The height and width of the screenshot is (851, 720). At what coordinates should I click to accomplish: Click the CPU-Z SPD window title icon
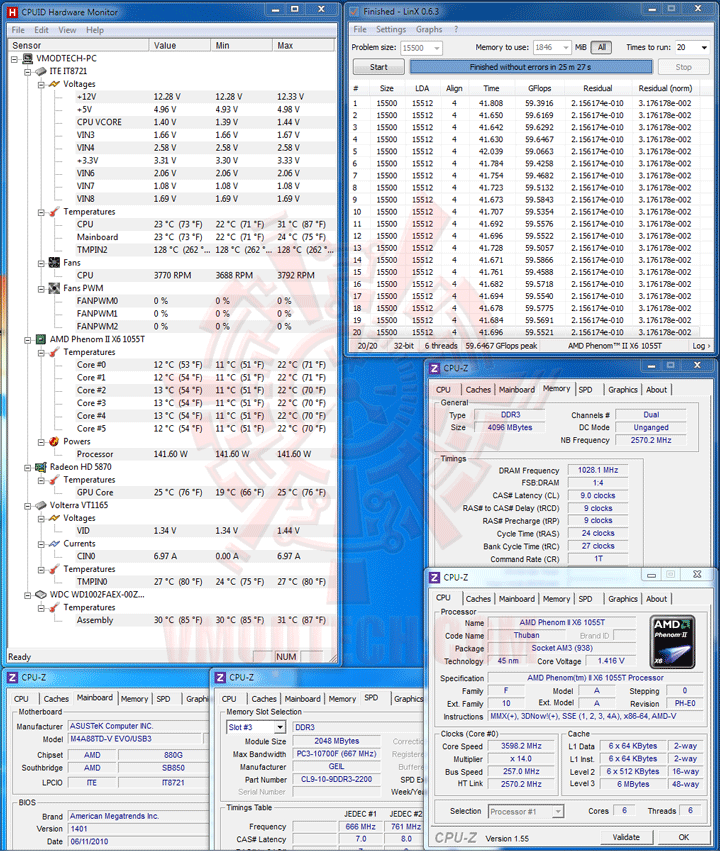pos(220,677)
